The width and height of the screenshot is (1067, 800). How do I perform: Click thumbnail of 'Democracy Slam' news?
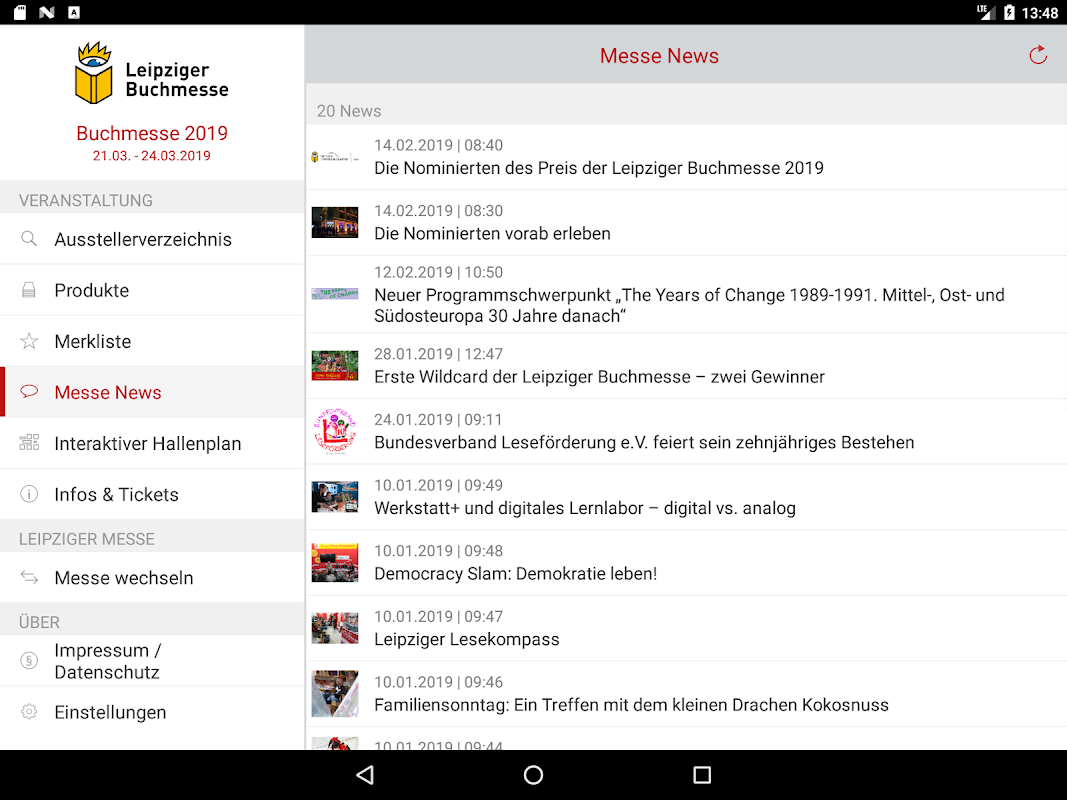click(334, 563)
